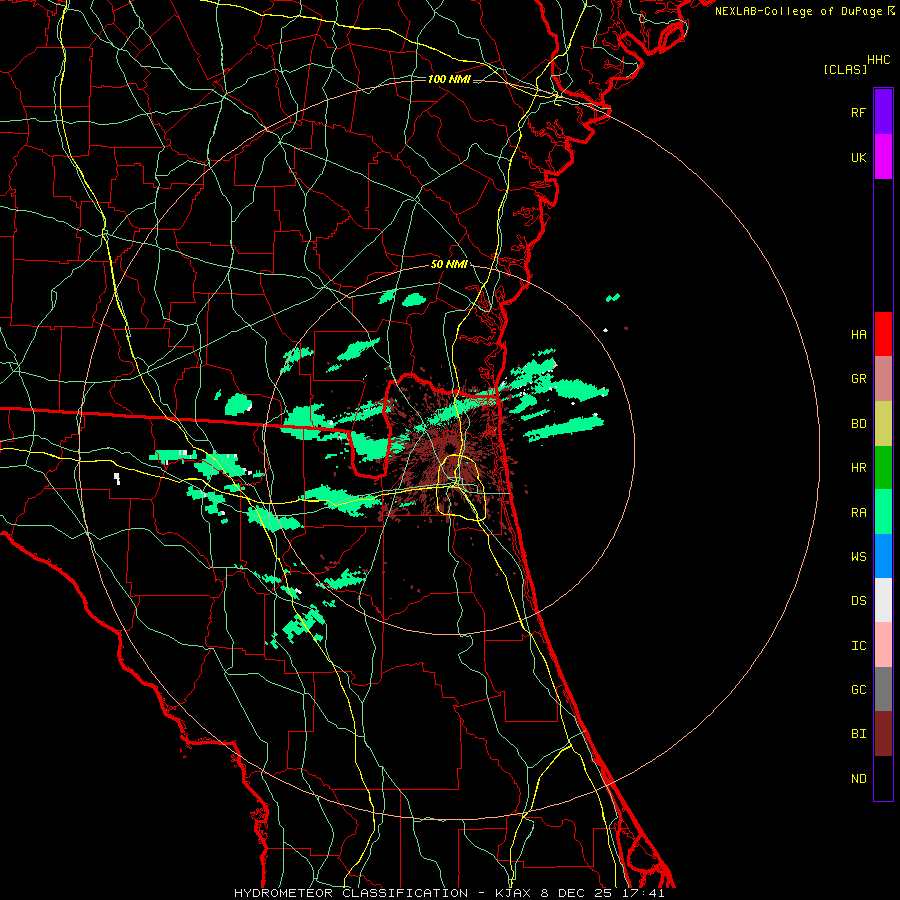The height and width of the screenshot is (900, 900).
Task: Click the HA legend label
Action: pyautogui.click(x=859, y=335)
